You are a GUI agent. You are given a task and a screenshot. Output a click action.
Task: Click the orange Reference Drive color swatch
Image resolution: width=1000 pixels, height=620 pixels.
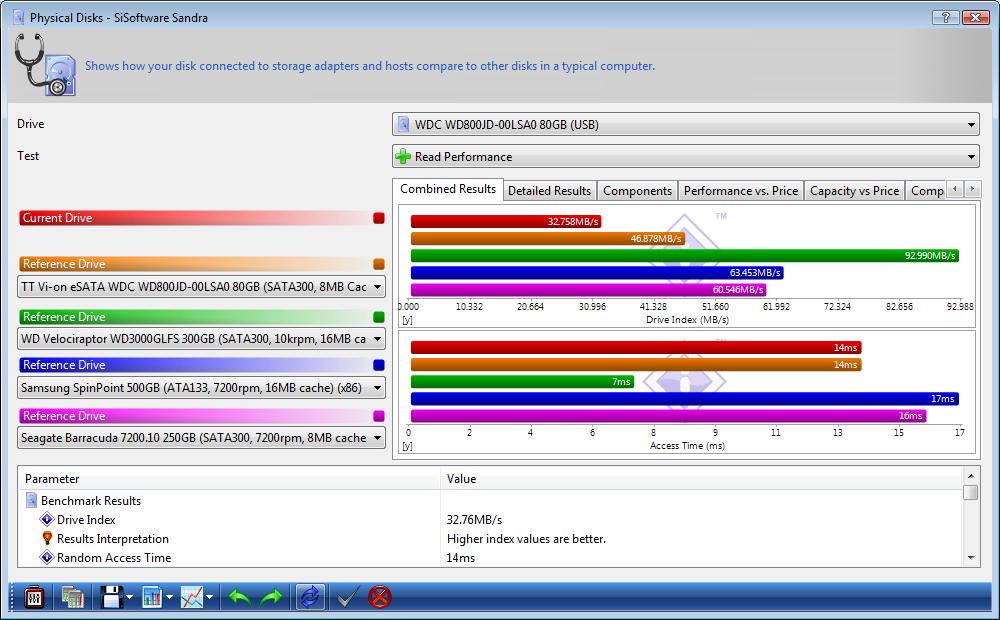(379, 264)
